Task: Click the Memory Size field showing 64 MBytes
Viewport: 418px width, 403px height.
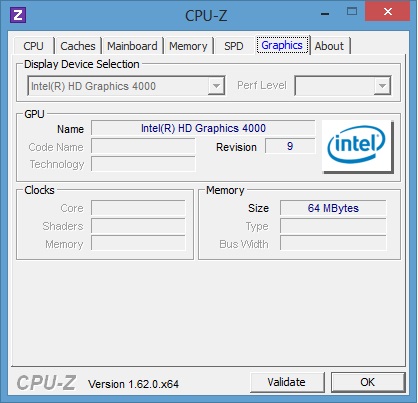Action: pyautogui.click(x=333, y=208)
